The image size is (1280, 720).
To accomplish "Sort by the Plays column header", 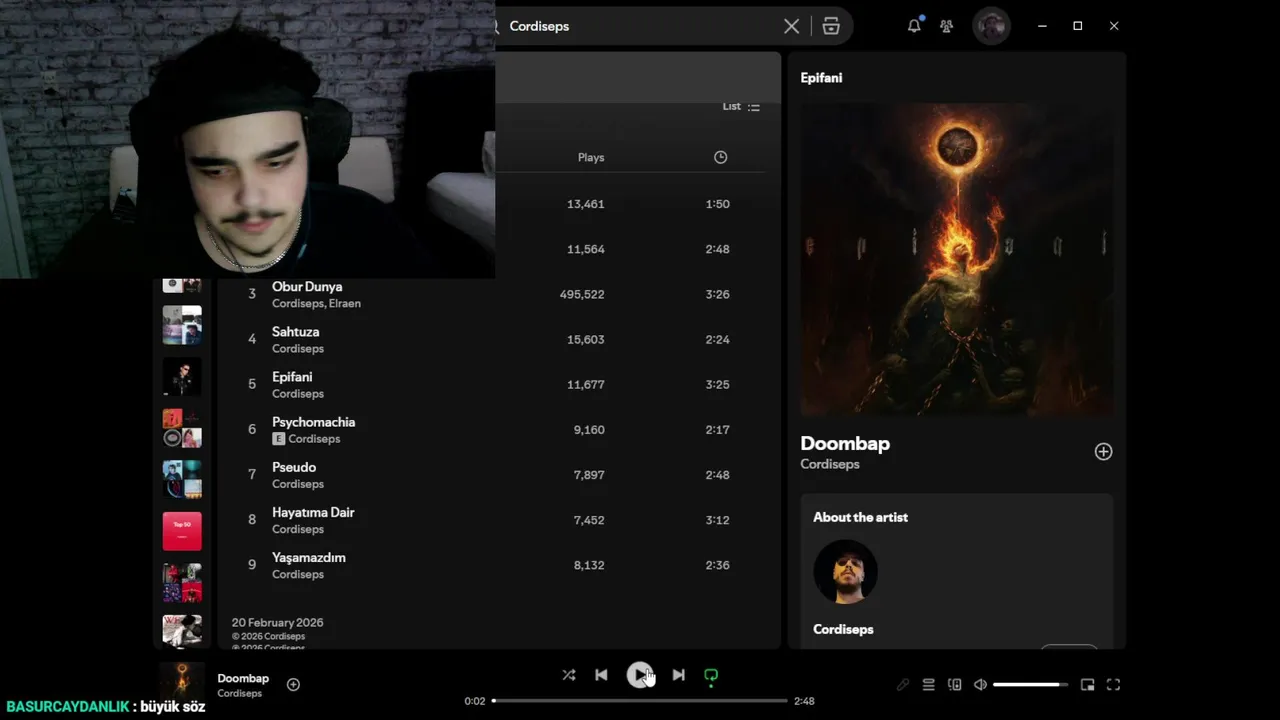I will pos(591,157).
